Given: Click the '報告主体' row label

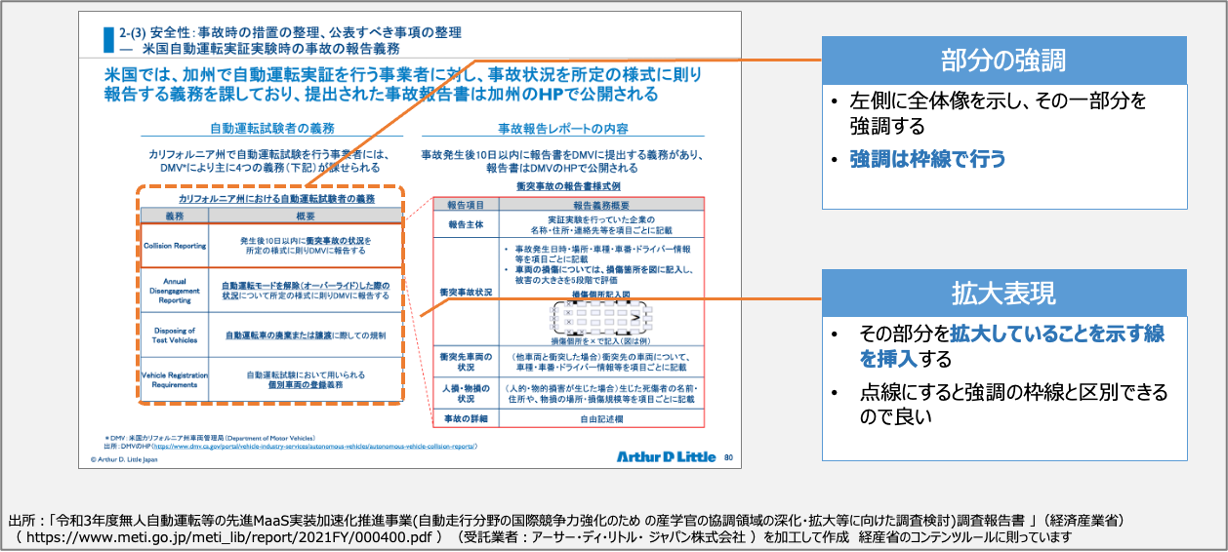Looking at the screenshot, I should point(465,225).
